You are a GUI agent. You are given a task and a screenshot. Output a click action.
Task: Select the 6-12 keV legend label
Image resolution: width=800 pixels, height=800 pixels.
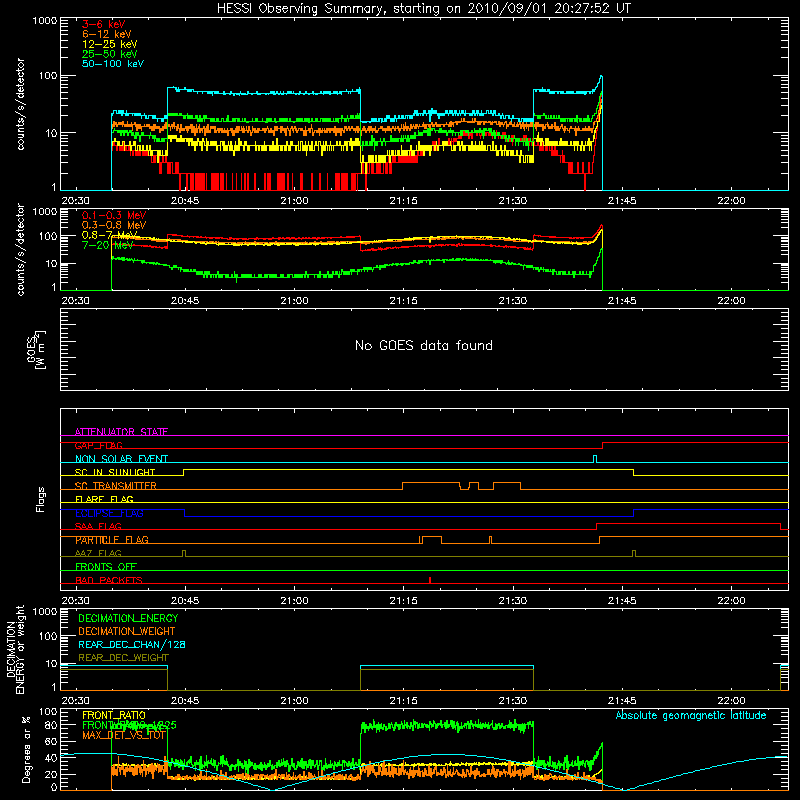click(107, 34)
